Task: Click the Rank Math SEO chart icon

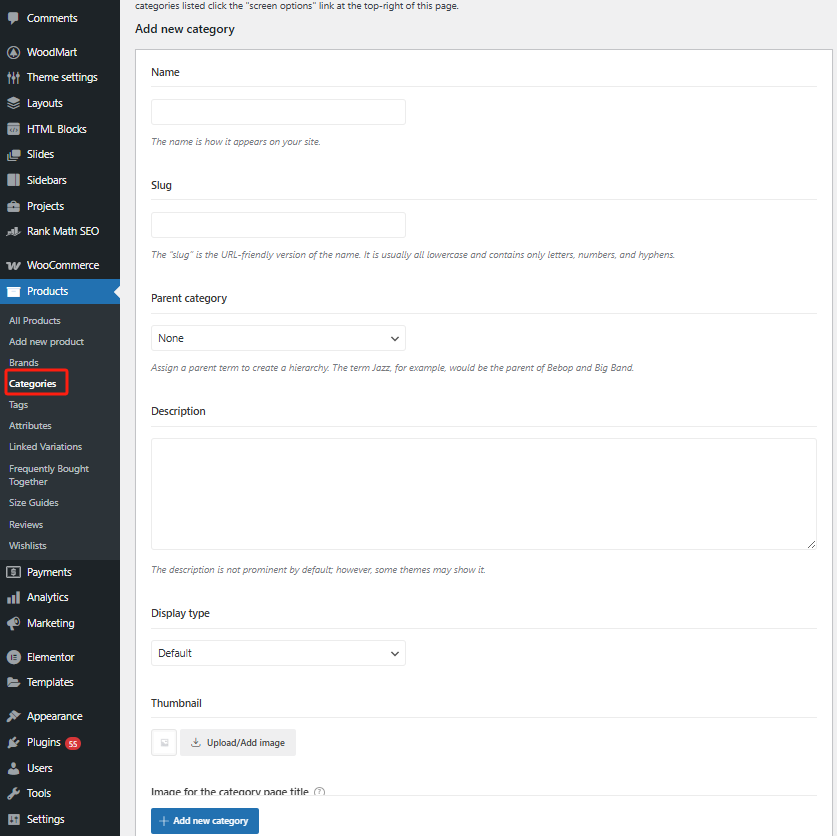Action: pyautogui.click(x=13, y=232)
